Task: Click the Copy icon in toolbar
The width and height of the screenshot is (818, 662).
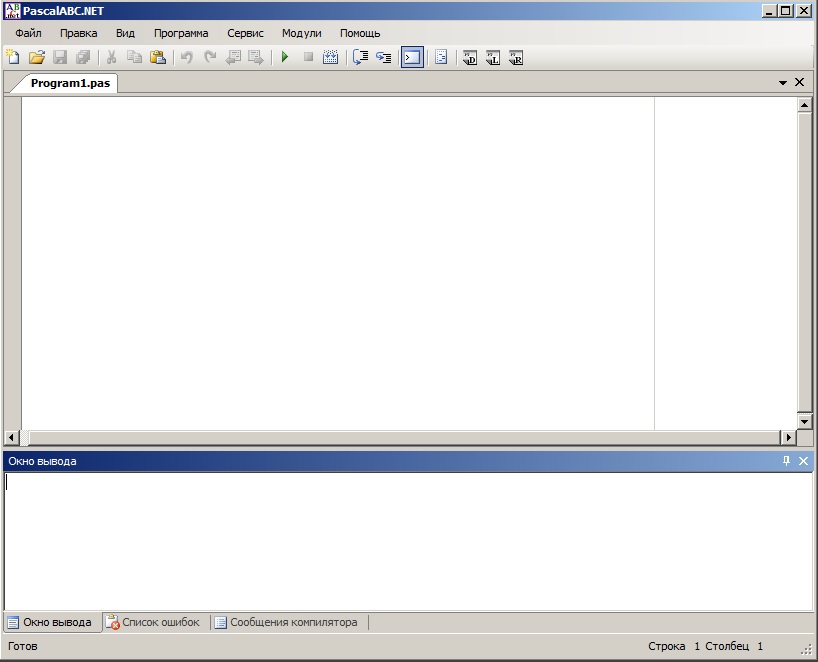Action: [135, 57]
